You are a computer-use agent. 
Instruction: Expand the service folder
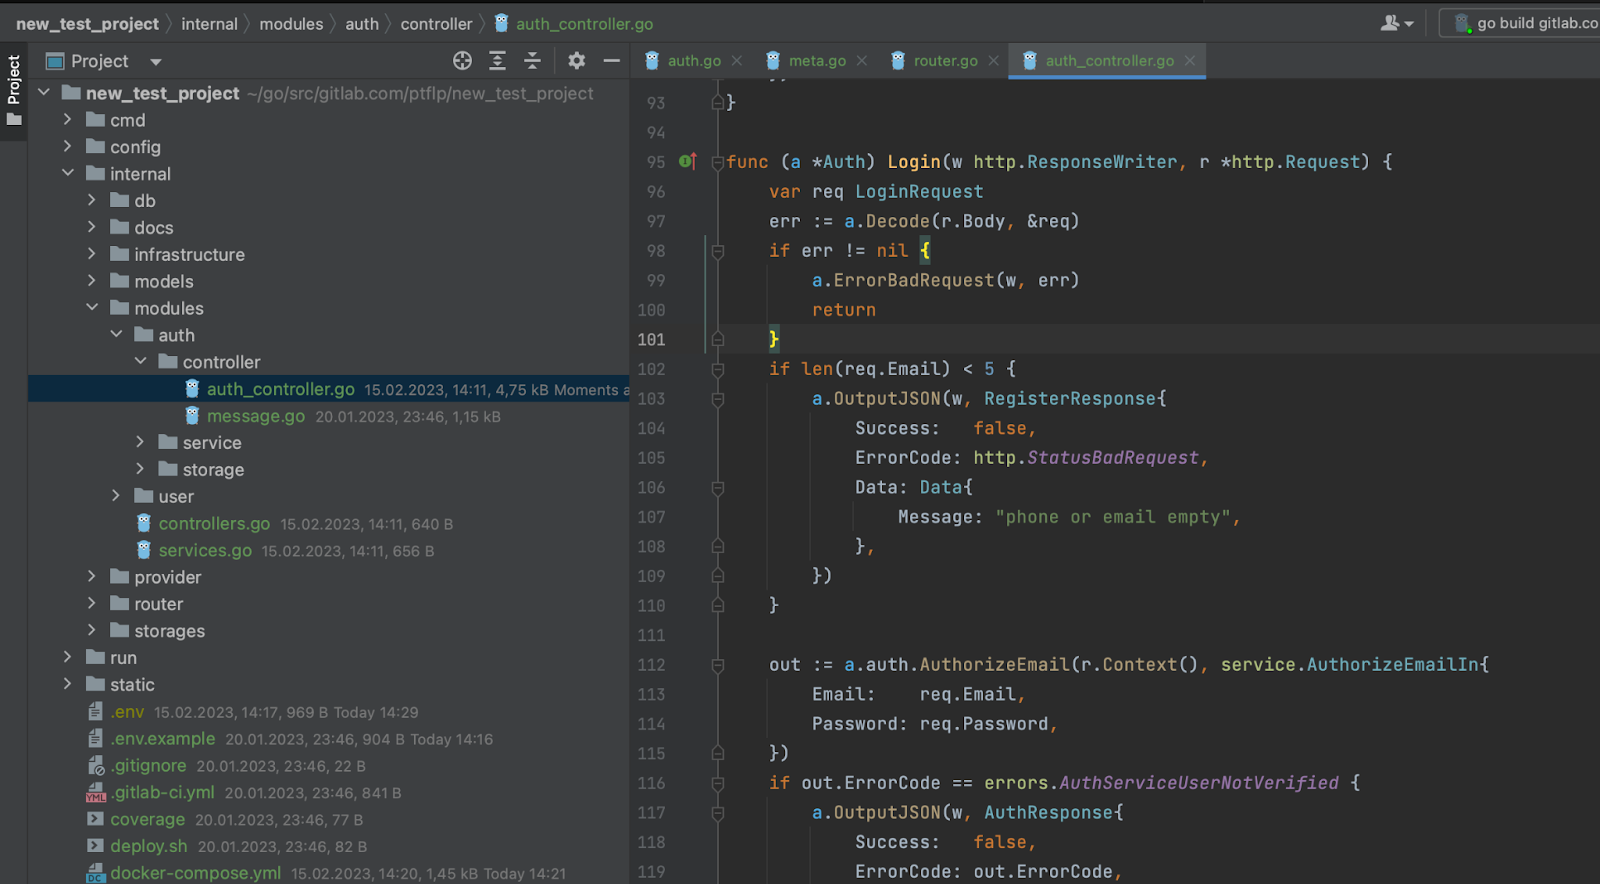pos(140,442)
